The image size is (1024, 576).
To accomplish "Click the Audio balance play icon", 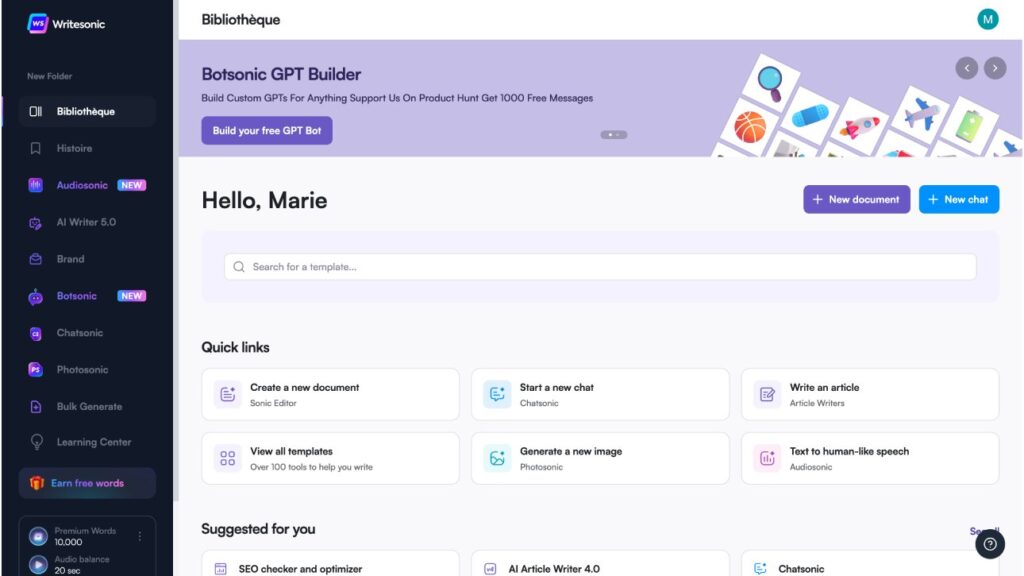I will pos(38,564).
